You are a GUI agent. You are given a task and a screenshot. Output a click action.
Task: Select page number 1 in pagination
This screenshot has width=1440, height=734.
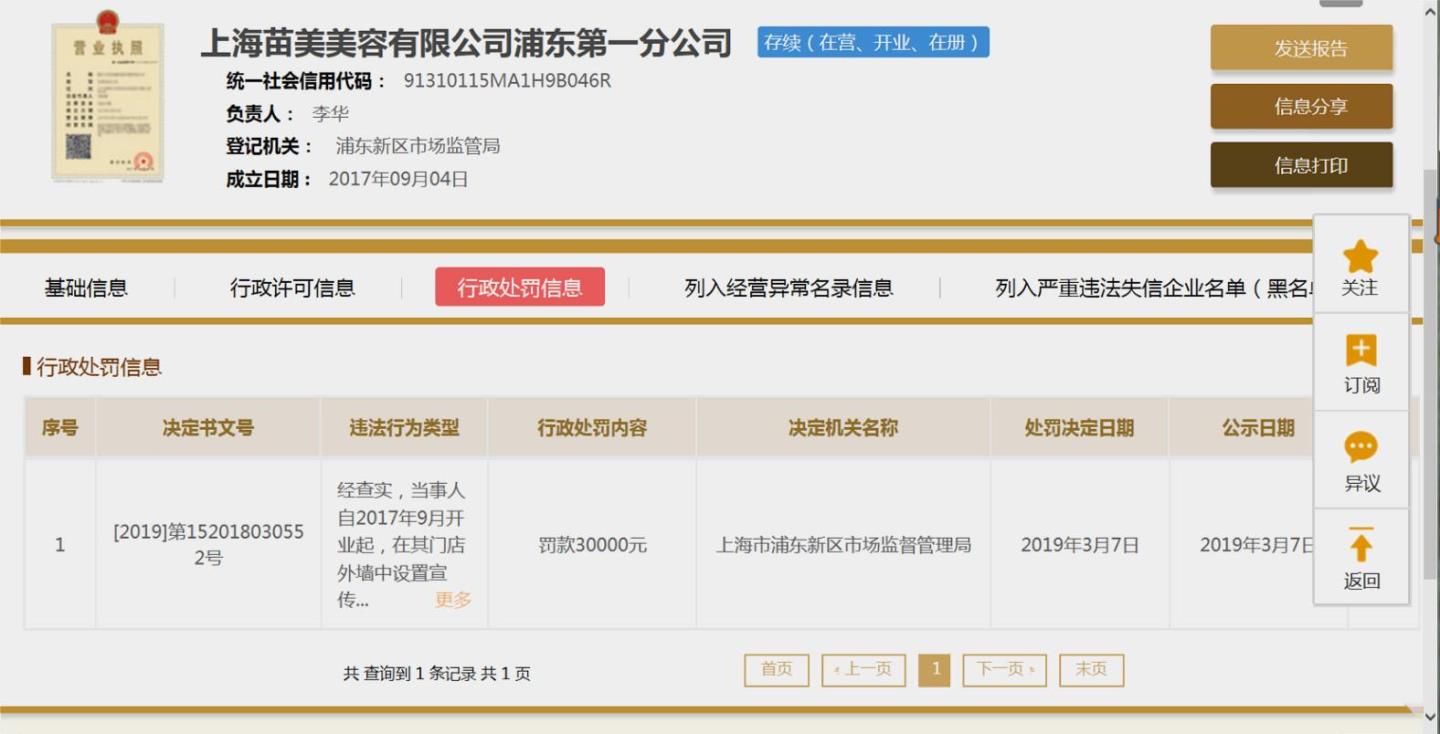click(x=934, y=670)
